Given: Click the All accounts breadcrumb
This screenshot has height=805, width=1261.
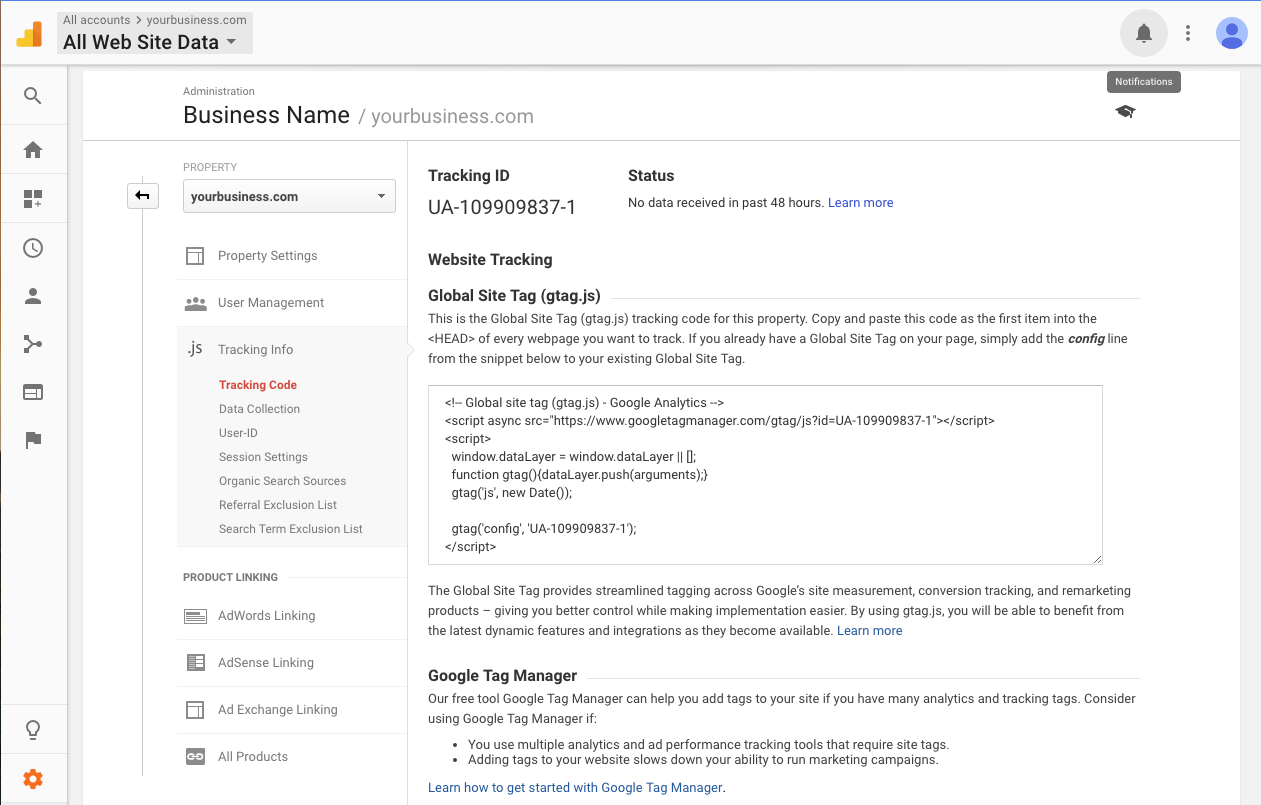Looking at the screenshot, I should (x=96, y=20).
